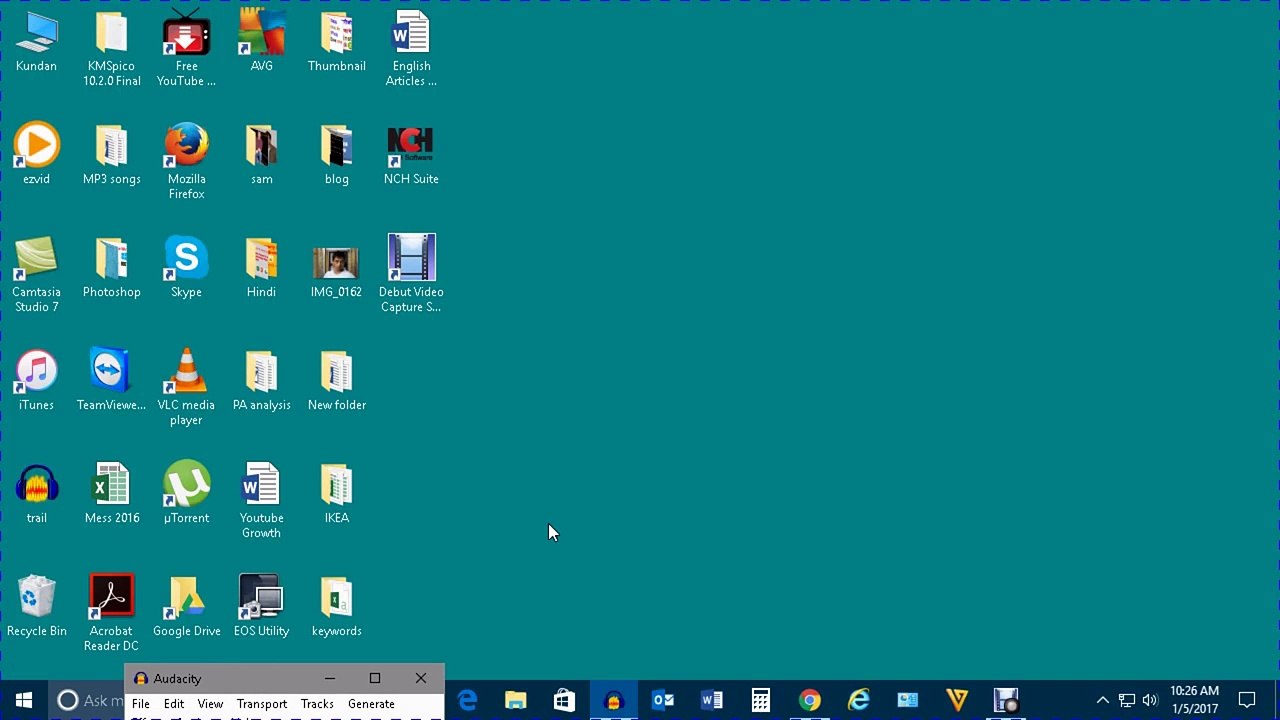Open Calculator from taskbar
1280x720 pixels.
761,700
